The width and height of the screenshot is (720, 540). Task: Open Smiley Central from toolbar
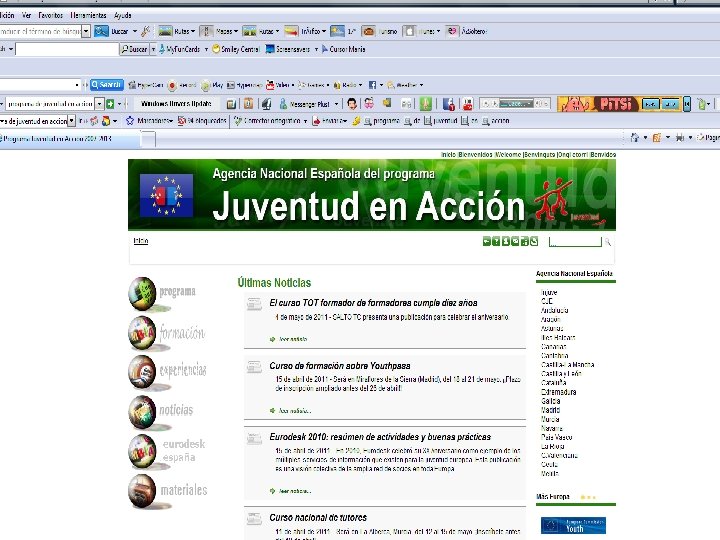[x=236, y=49]
